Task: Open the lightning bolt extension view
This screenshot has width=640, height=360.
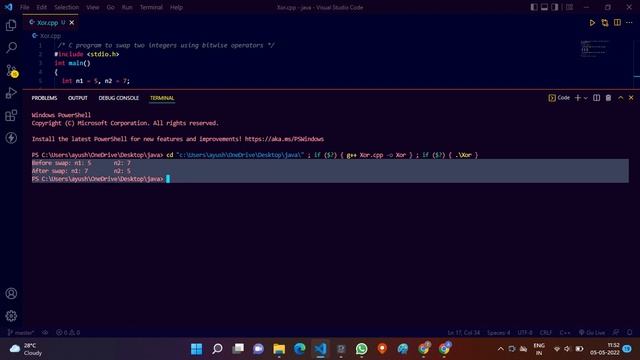Action: click(11, 138)
